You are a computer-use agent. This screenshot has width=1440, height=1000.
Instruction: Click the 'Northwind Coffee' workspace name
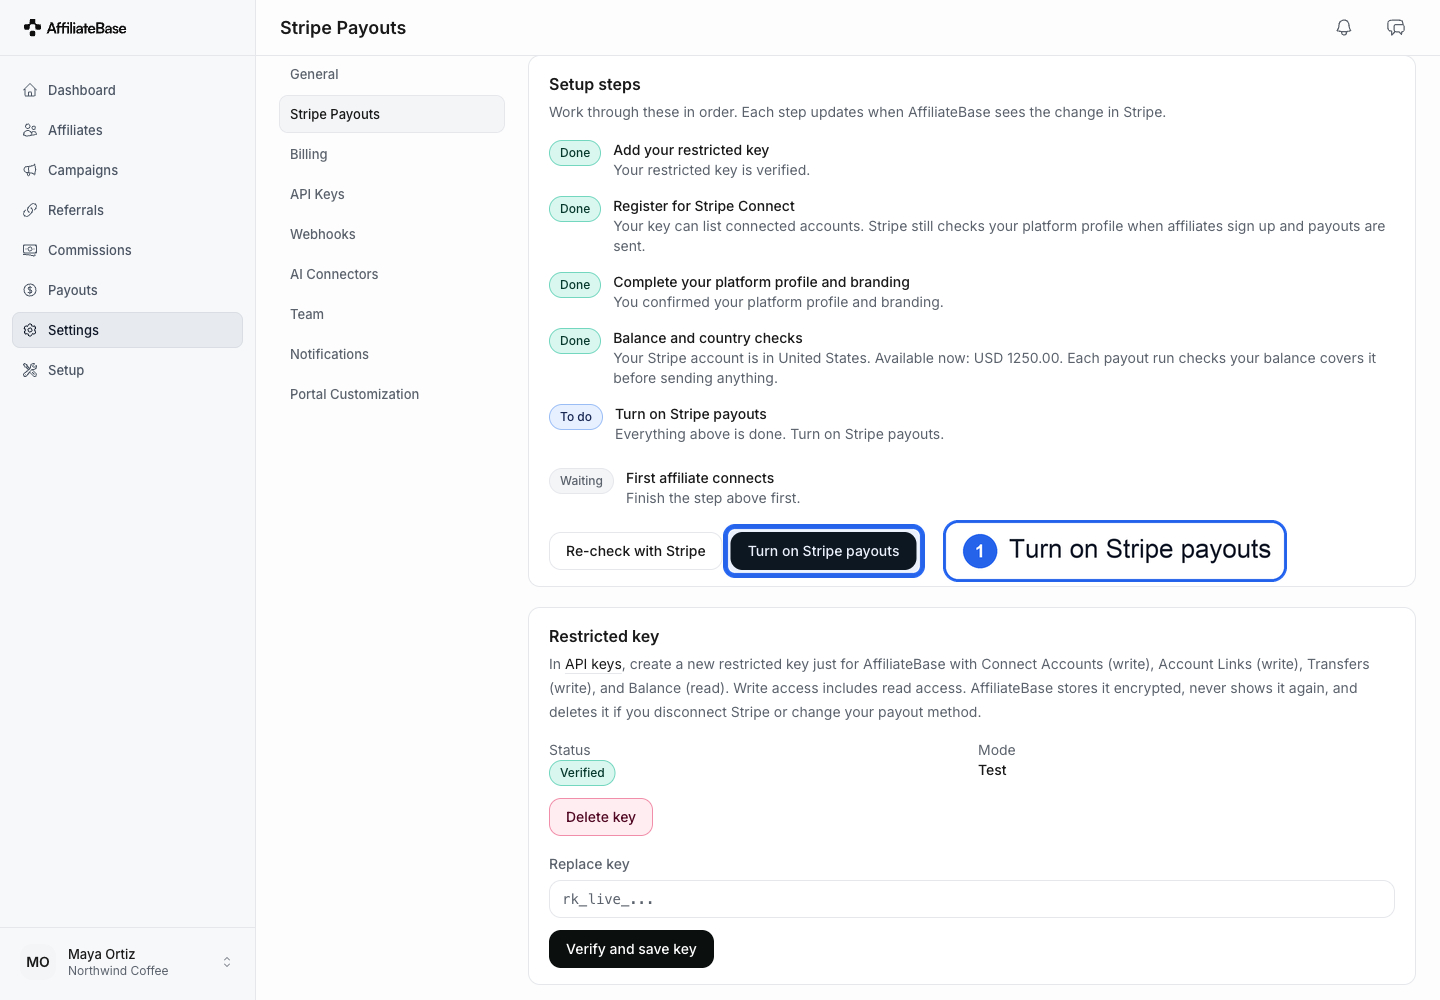(x=118, y=971)
